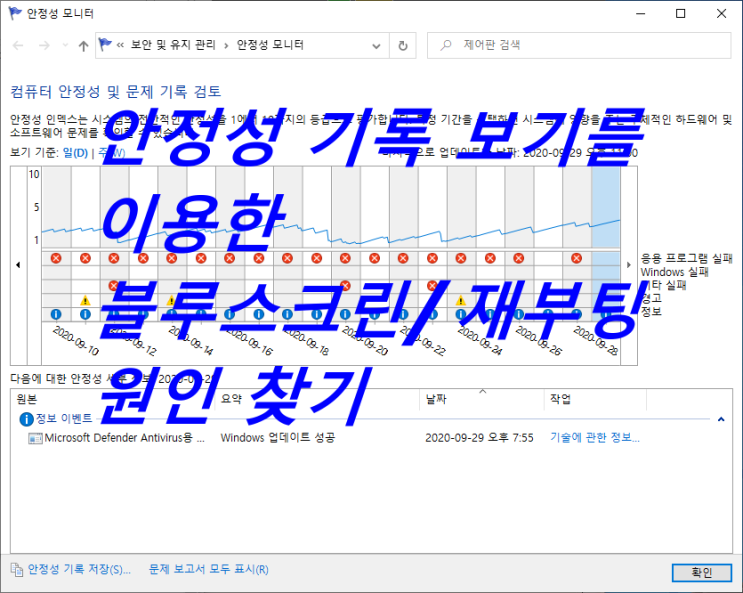Screen dimensions: 743x593
Task: Select info icon for 2020-09-11
Action: pos(85,314)
